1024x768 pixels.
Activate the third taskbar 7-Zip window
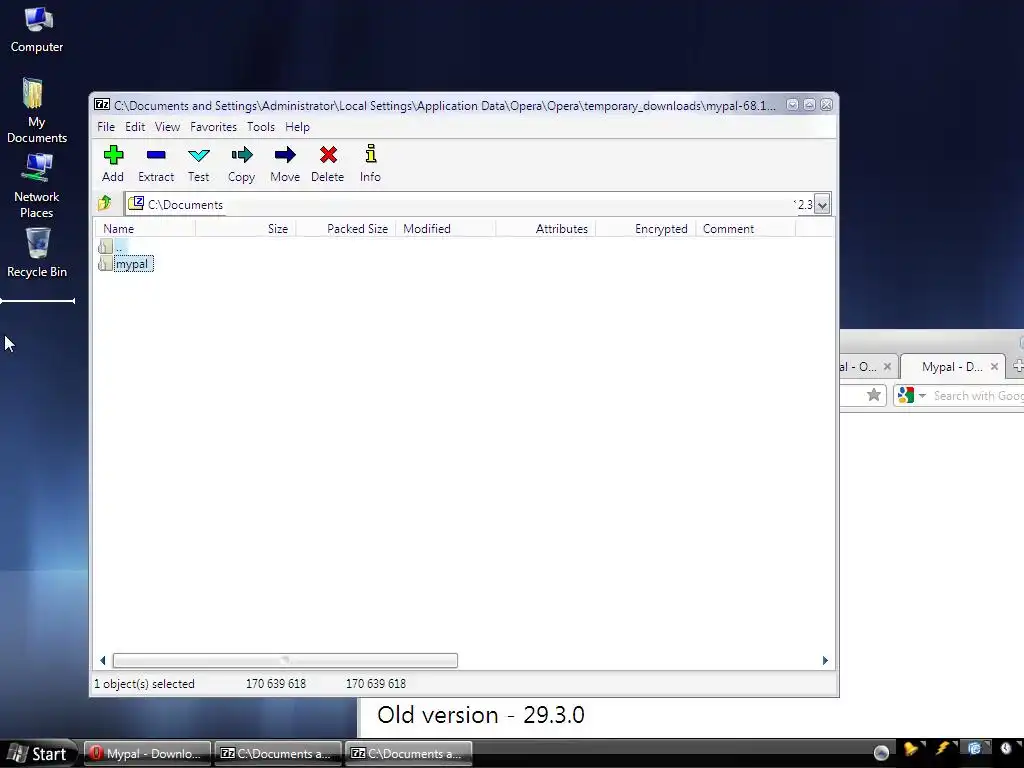pyautogui.click(x=408, y=754)
